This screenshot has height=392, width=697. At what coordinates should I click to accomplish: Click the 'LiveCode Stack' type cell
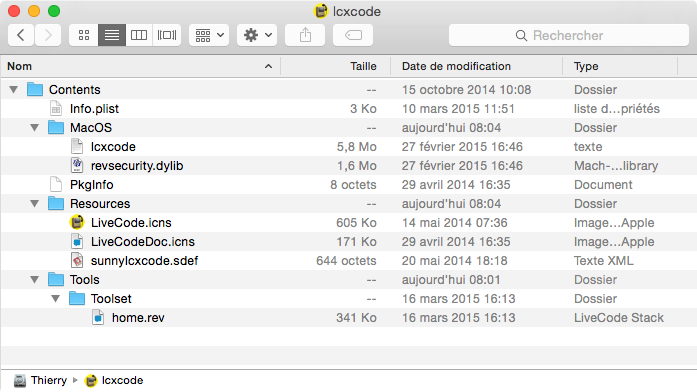tap(619, 318)
